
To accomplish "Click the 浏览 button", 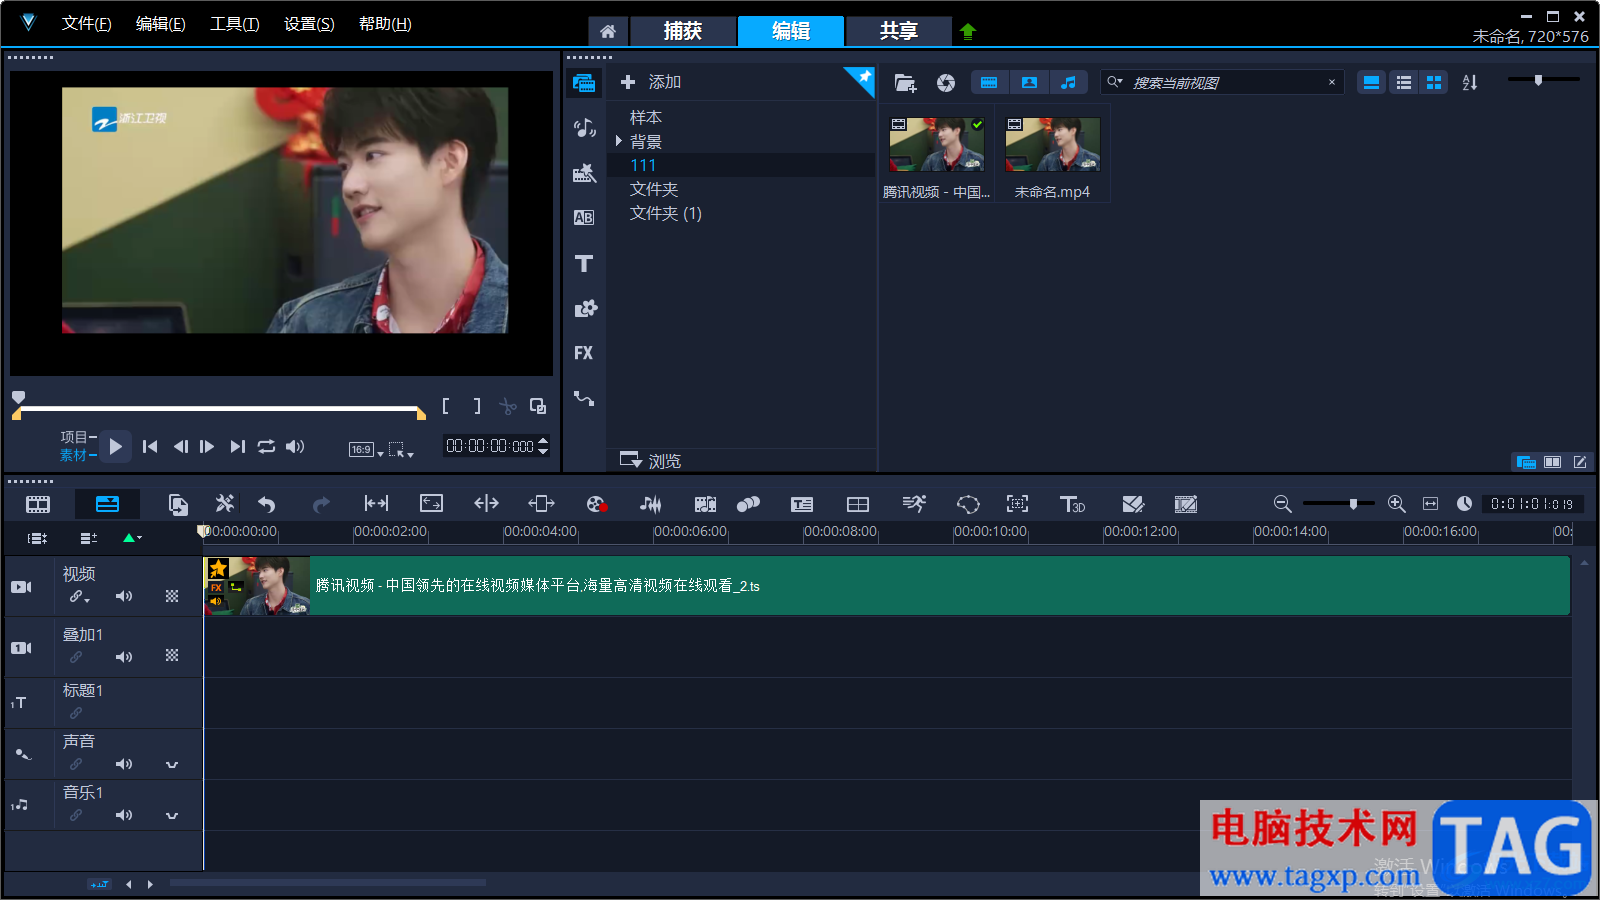I will (x=651, y=461).
